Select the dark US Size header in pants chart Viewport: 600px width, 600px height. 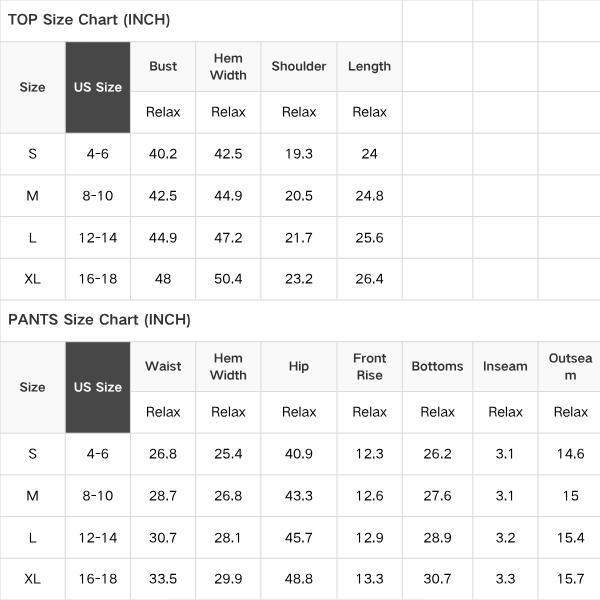coord(98,387)
